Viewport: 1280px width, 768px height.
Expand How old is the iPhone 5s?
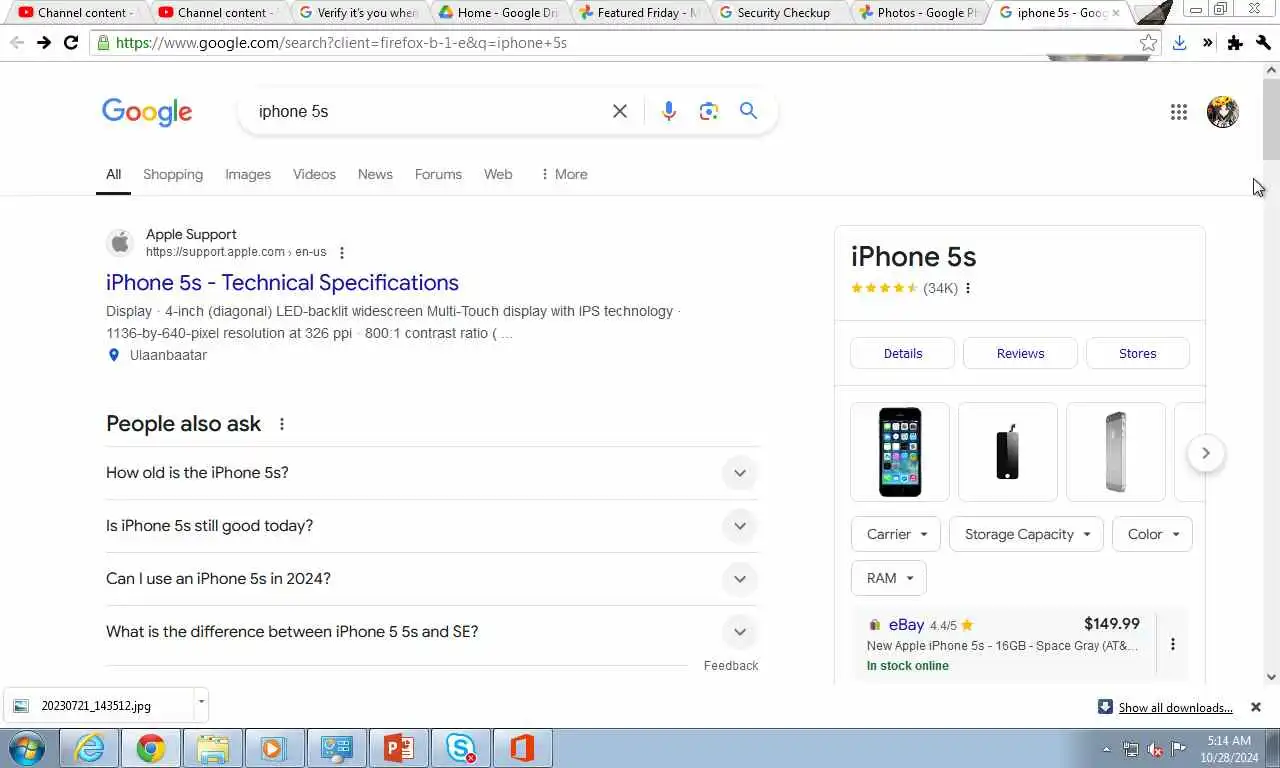432,473
